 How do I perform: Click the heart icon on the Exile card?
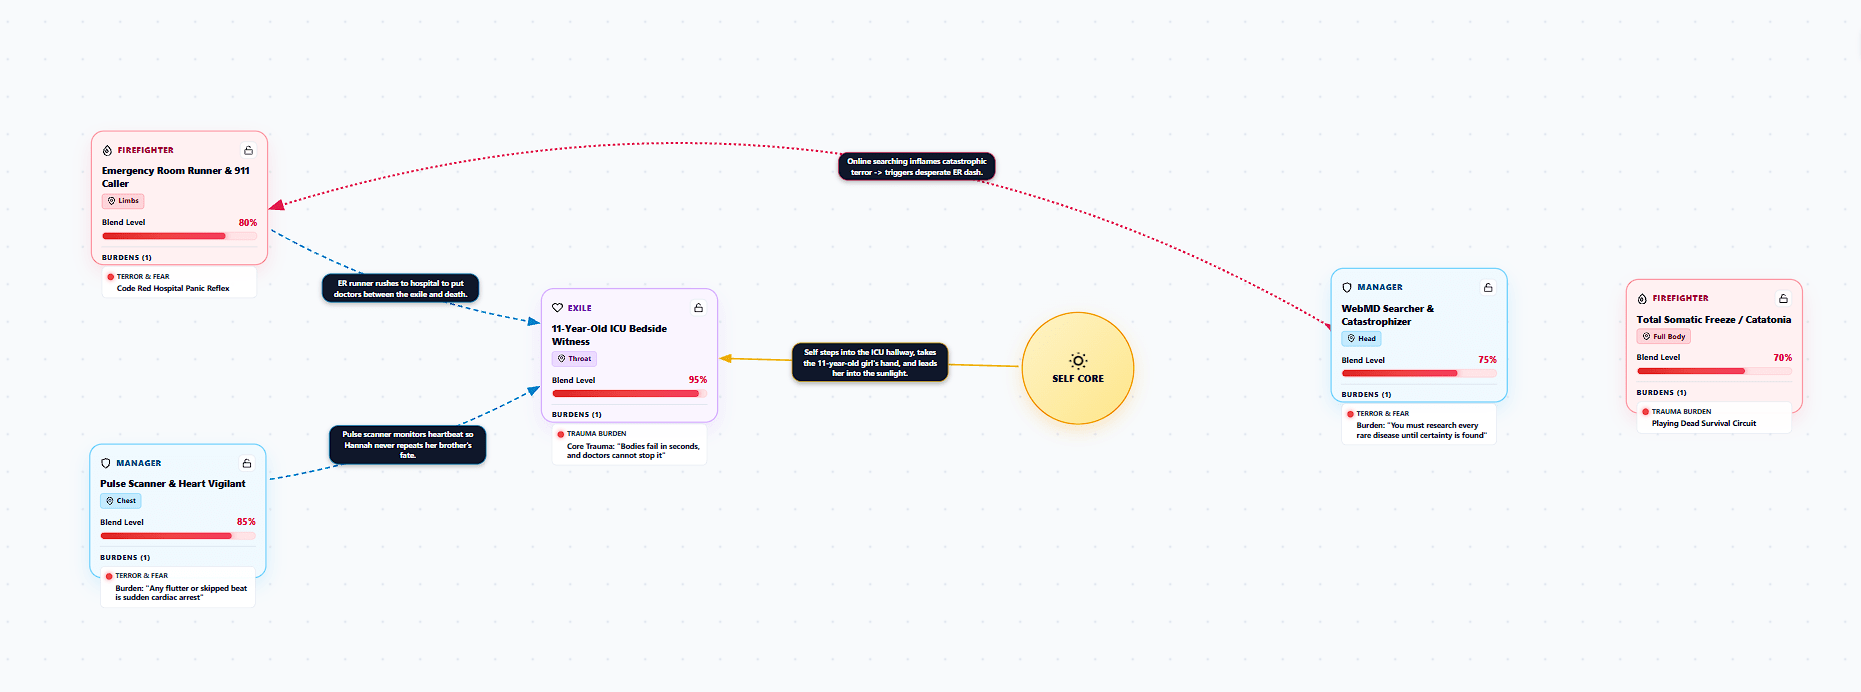557,308
